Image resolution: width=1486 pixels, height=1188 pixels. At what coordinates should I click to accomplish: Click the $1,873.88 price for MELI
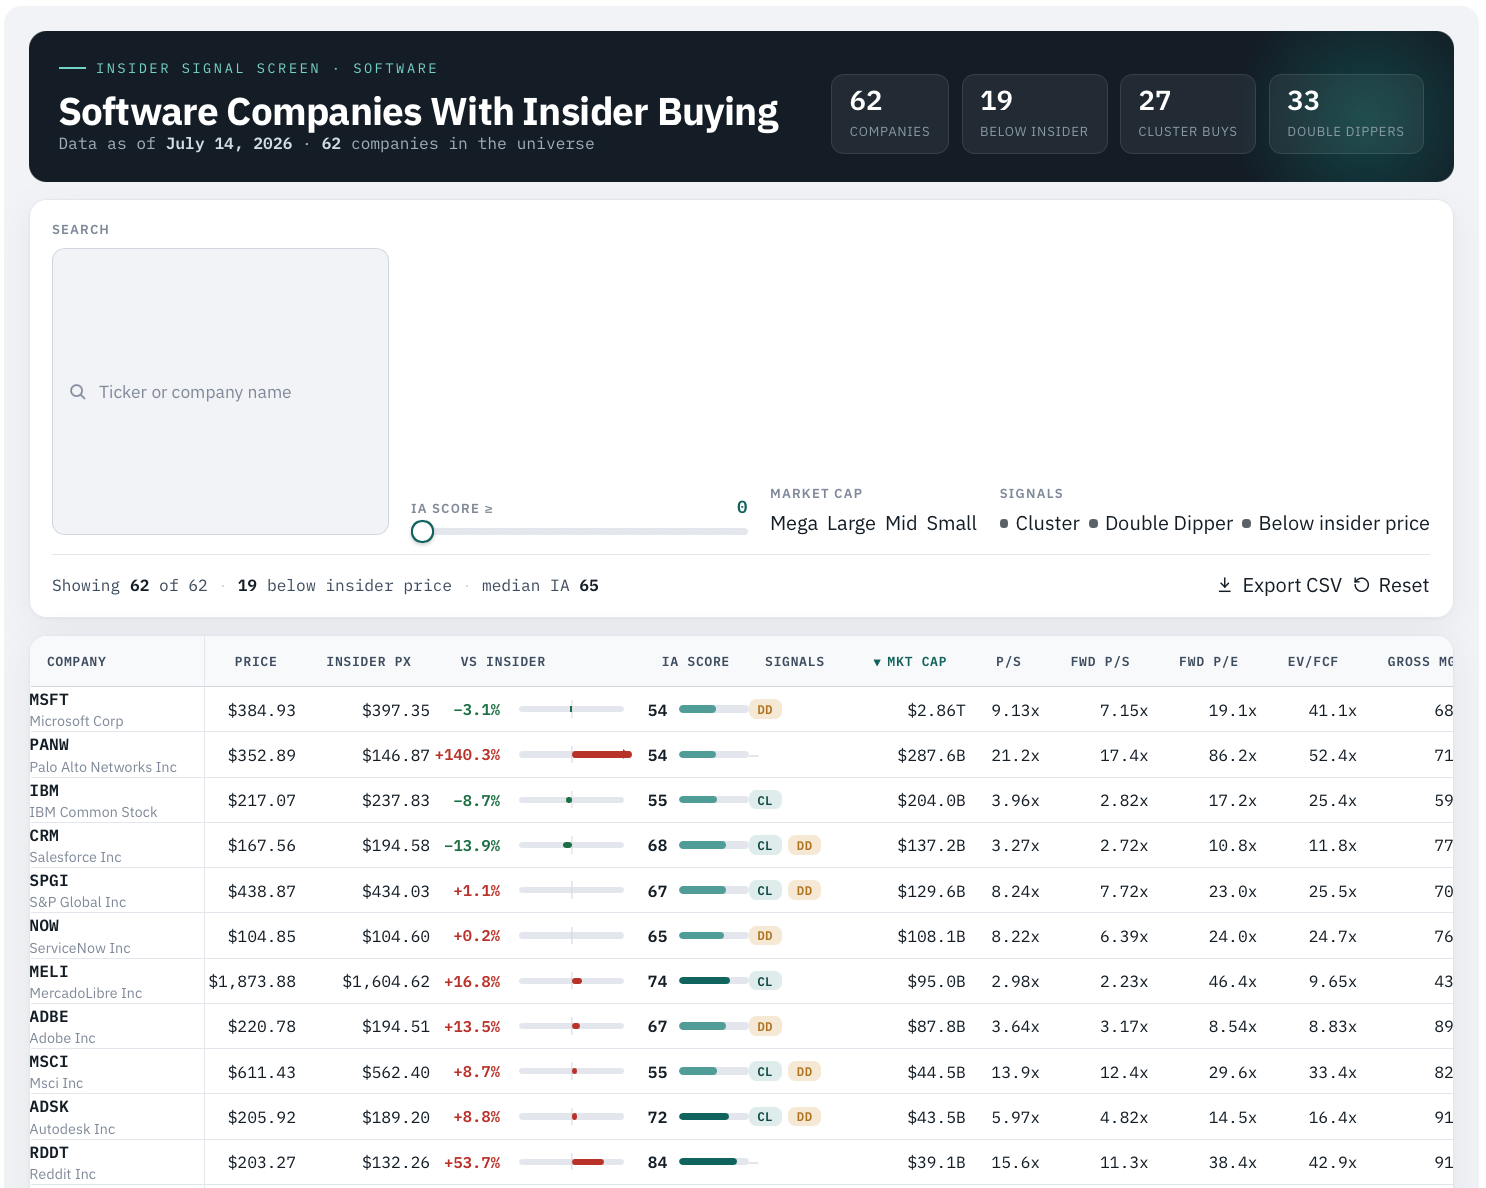pos(252,981)
